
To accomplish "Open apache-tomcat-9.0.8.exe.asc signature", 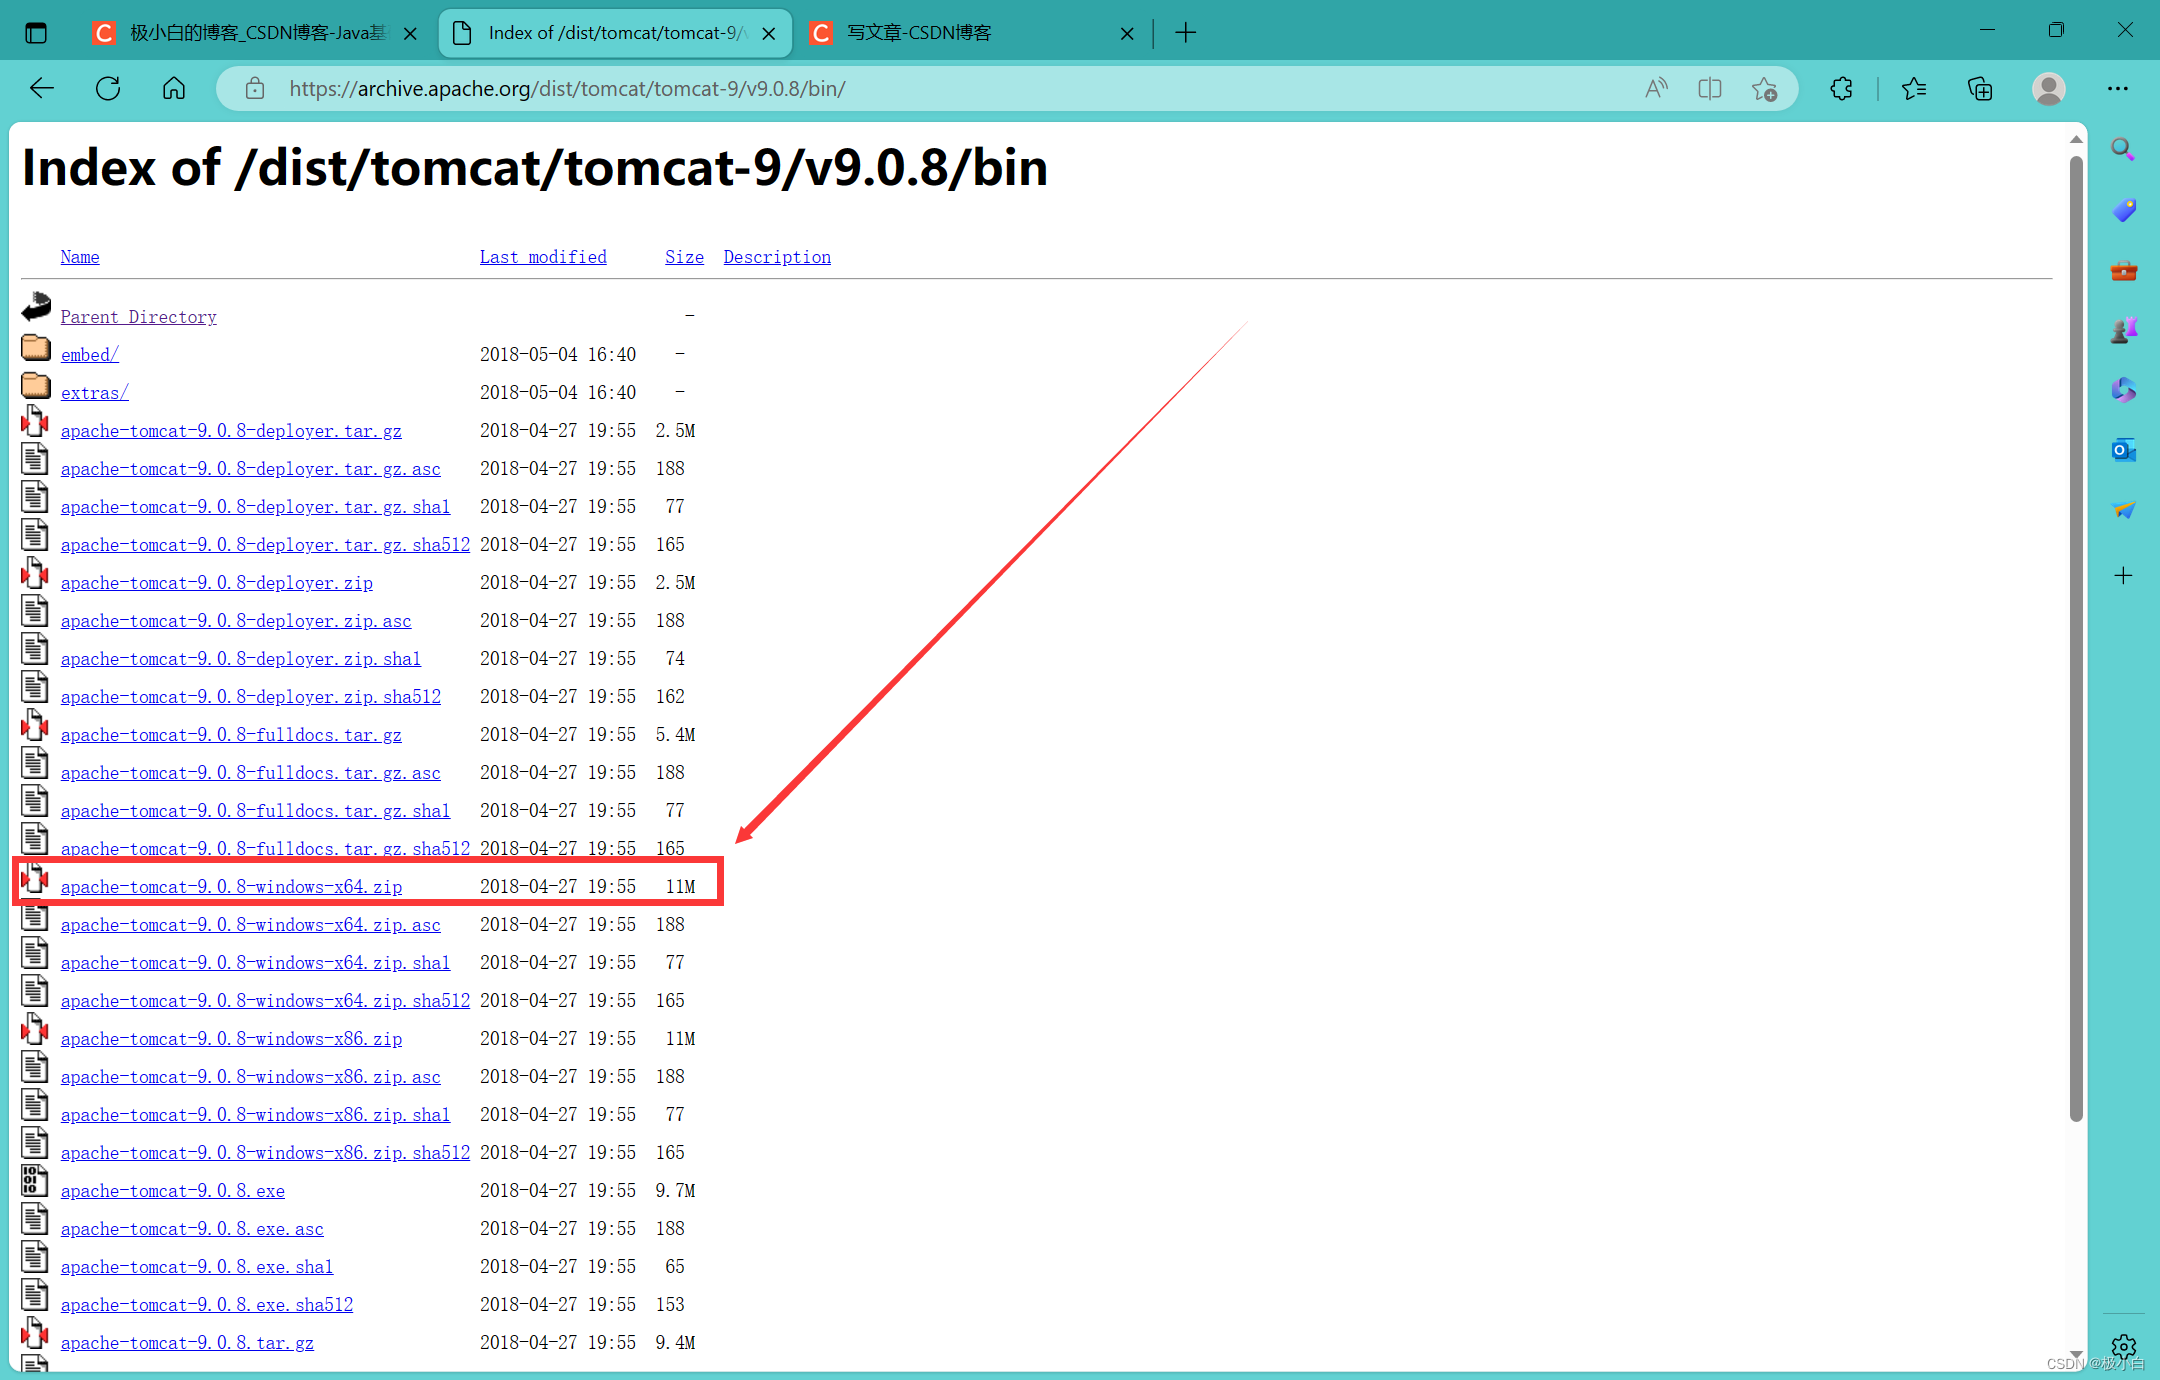I will 192,1229.
